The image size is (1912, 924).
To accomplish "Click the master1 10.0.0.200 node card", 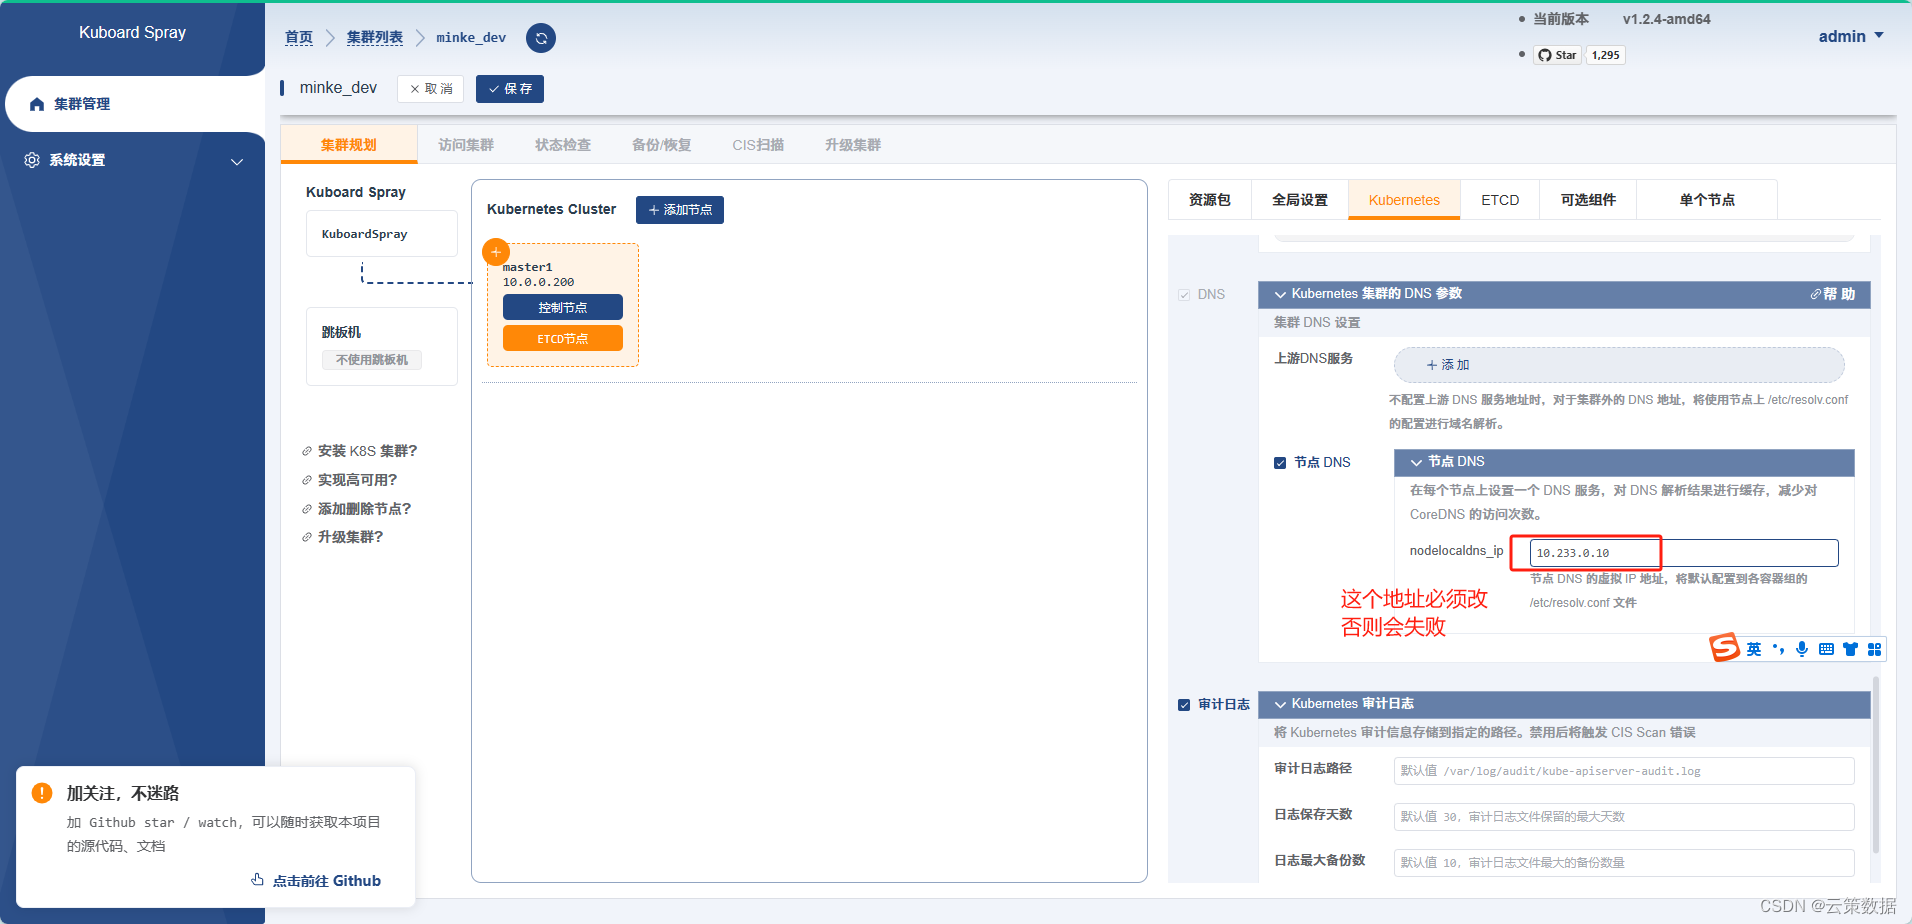I will (x=563, y=305).
